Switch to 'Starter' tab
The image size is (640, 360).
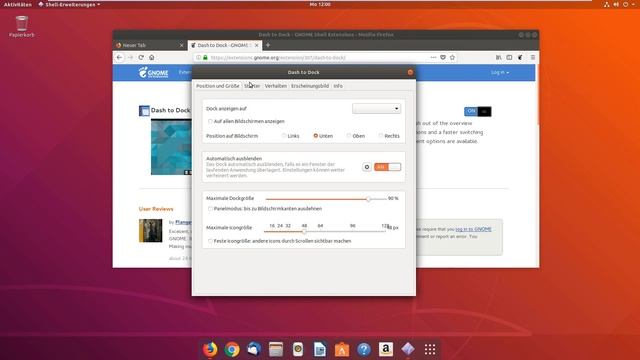pyautogui.click(x=252, y=86)
